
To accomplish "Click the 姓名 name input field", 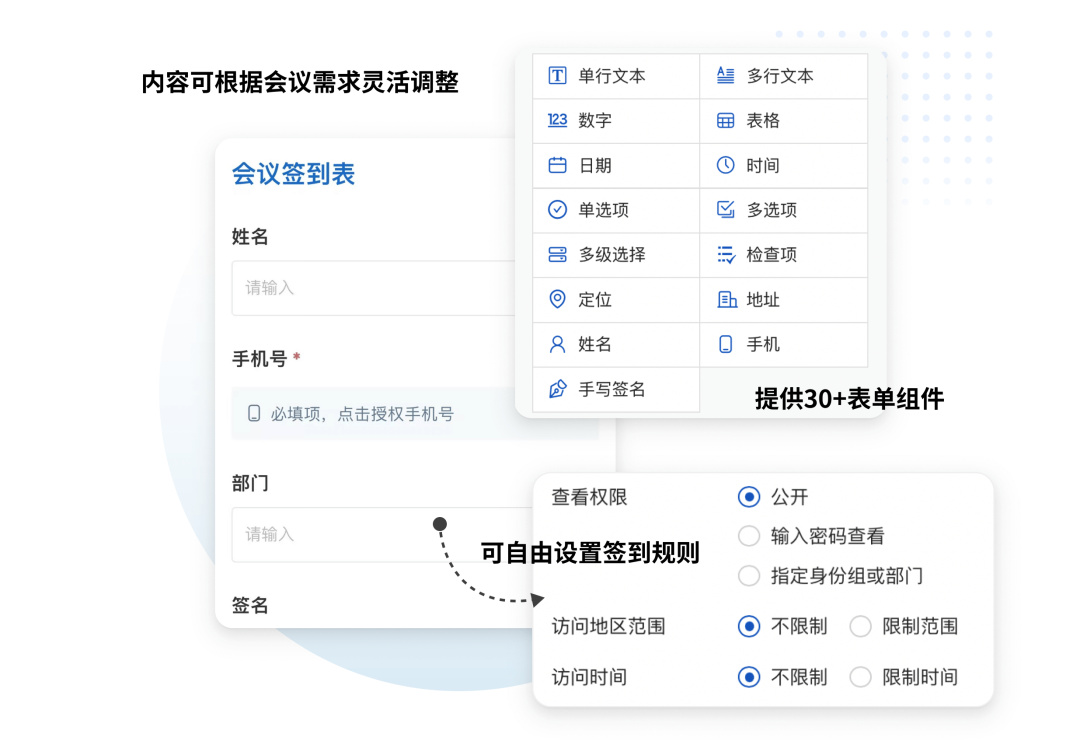I will click(375, 288).
